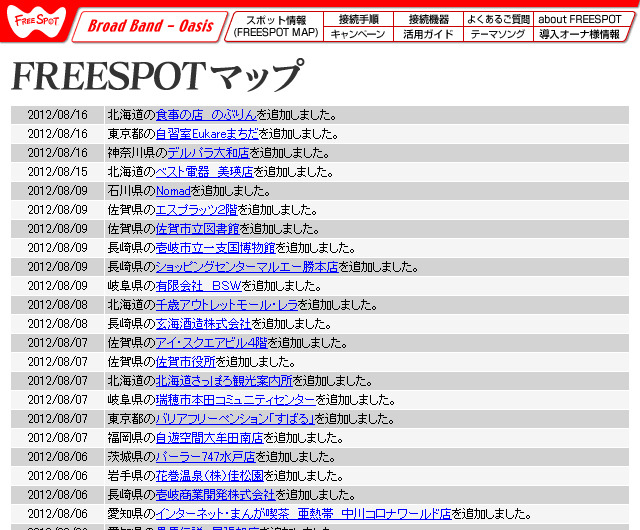Open バリアフリーペンション「すばる」 link

pyautogui.click(x=235, y=419)
